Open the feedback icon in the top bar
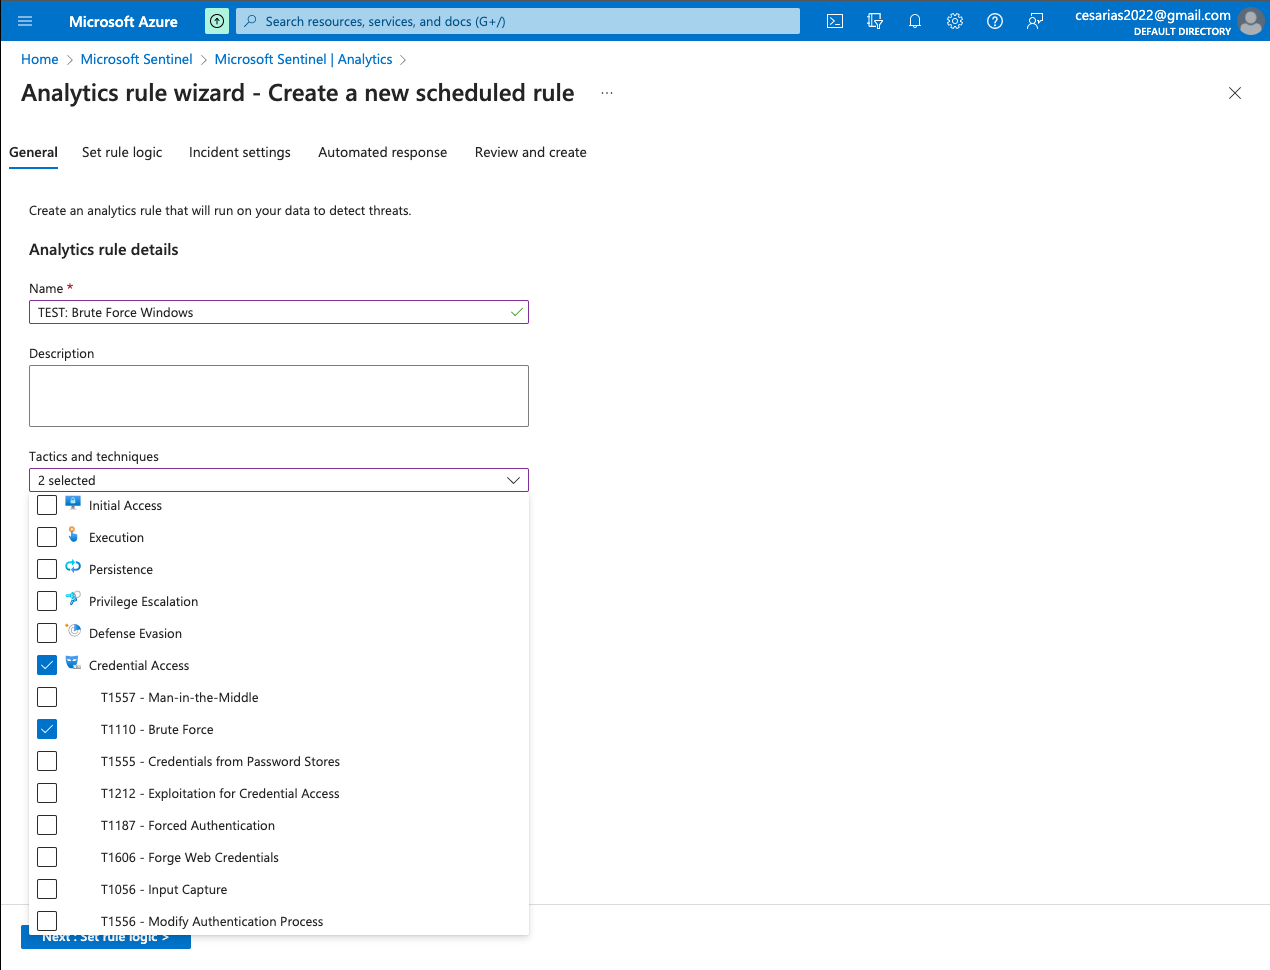 [1035, 21]
